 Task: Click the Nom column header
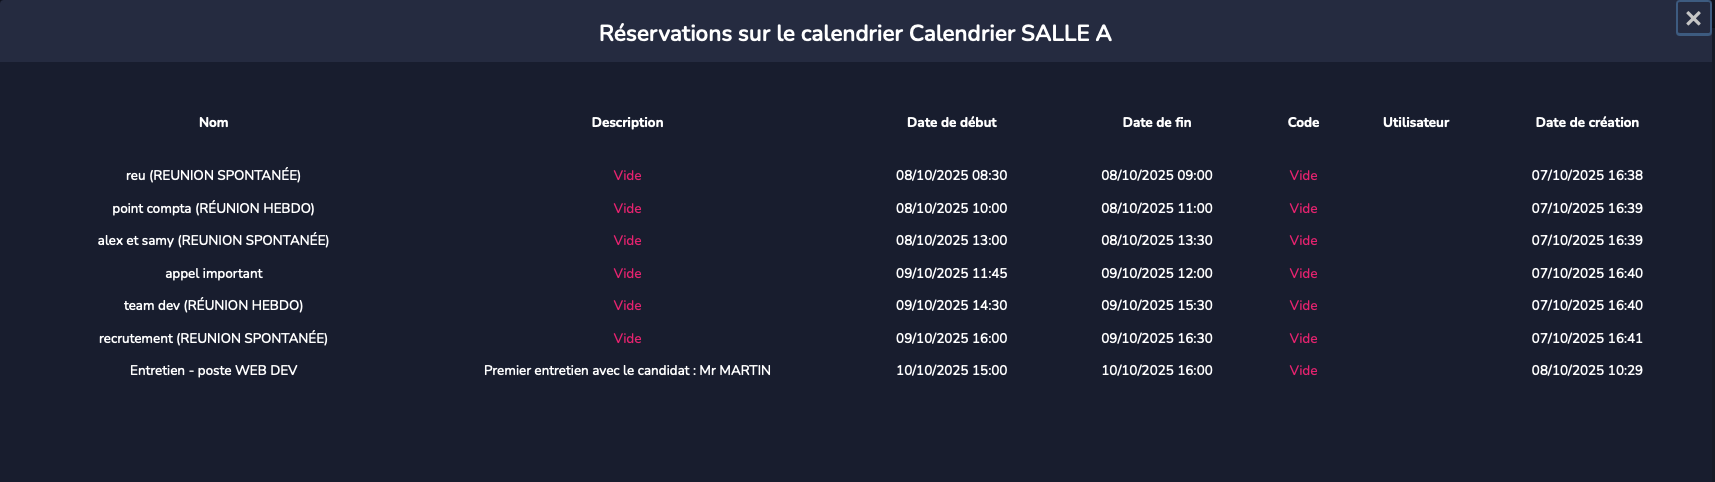pyautogui.click(x=213, y=122)
